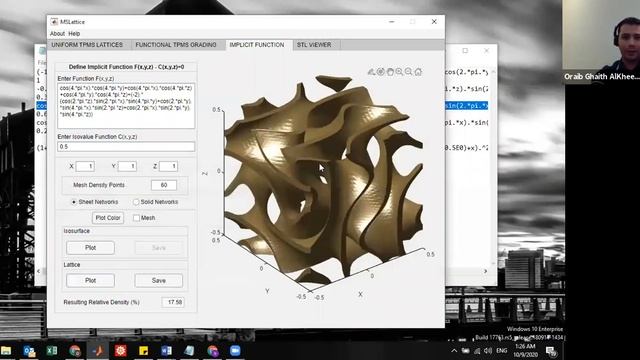The image size is (640, 360).
Task: Show hidden system tray icons
Action: click(x=454, y=351)
